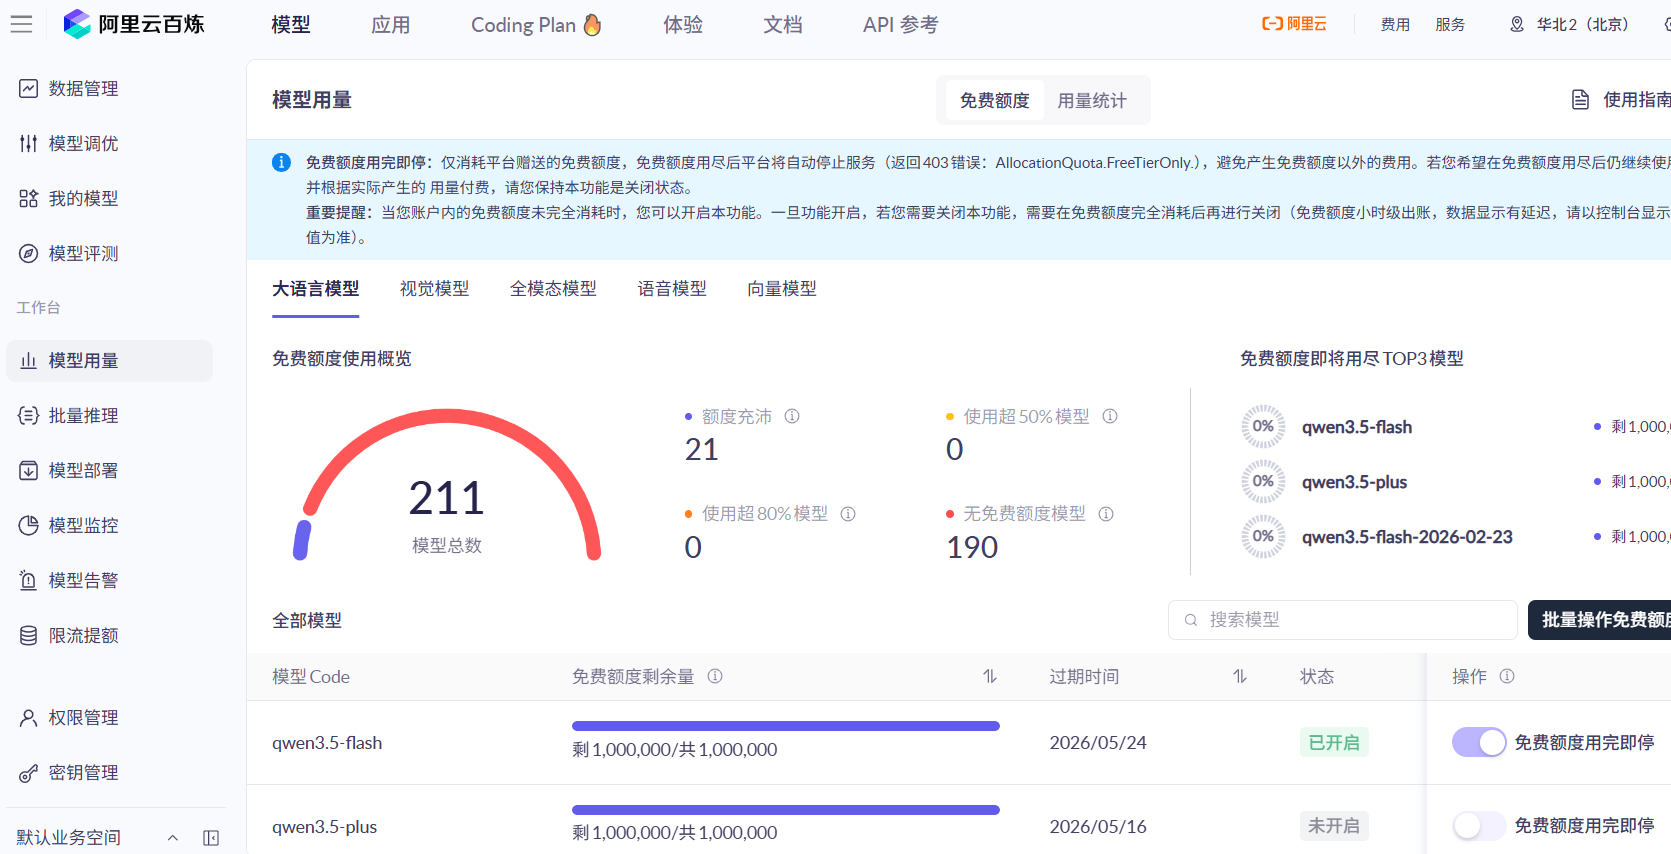The height and width of the screenshot is (854, 1671).
Task: Open the API 参考 navigation item
Action: pyautogui.click(x=901, y=25)
